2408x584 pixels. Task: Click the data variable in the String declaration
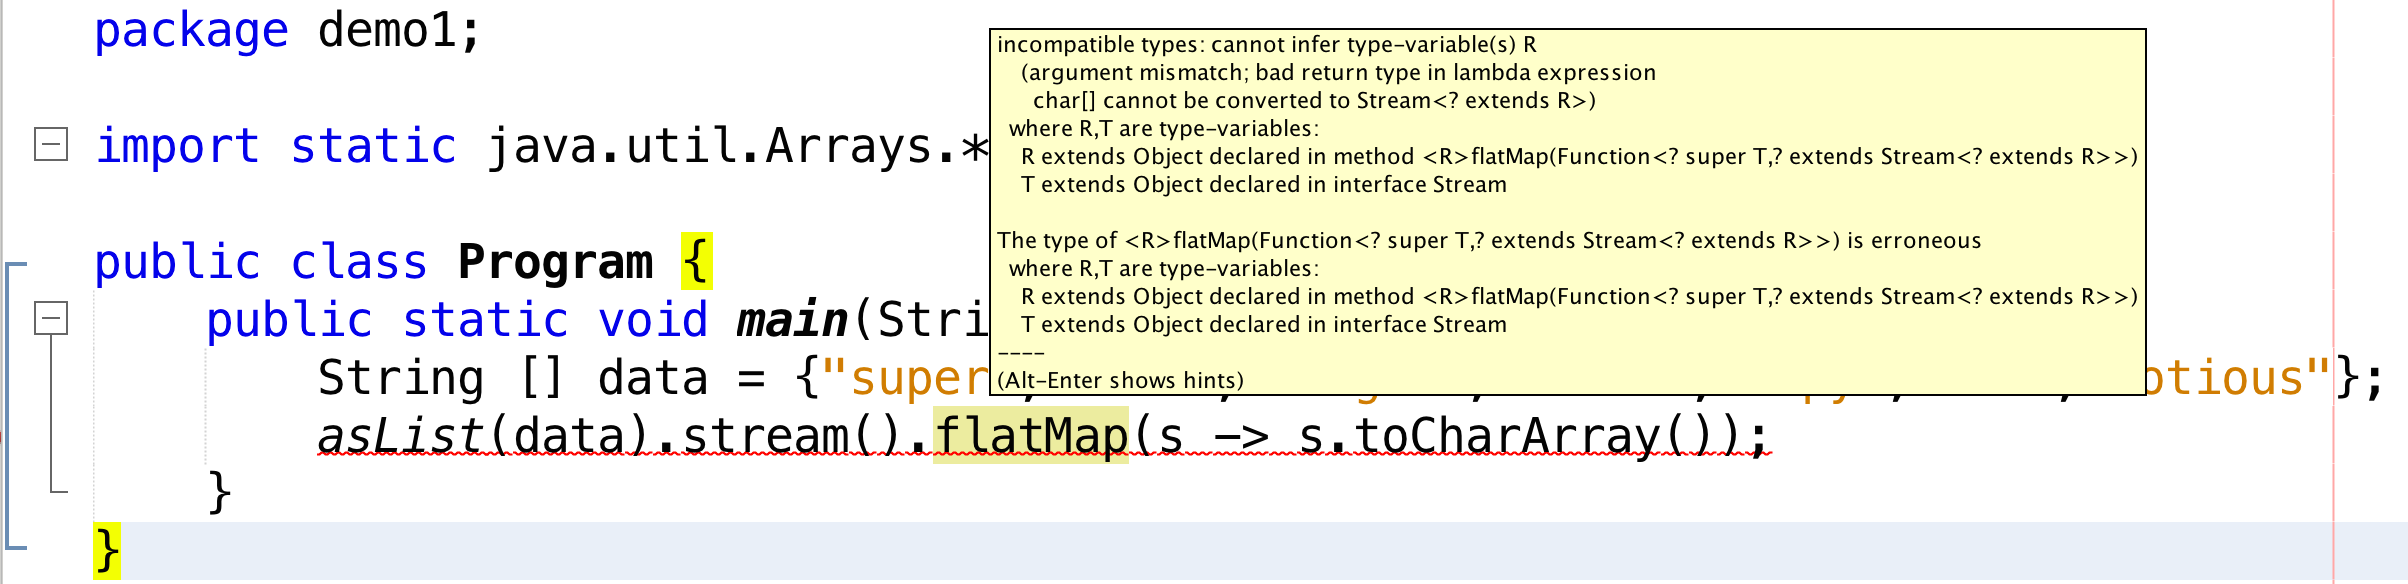652,378
